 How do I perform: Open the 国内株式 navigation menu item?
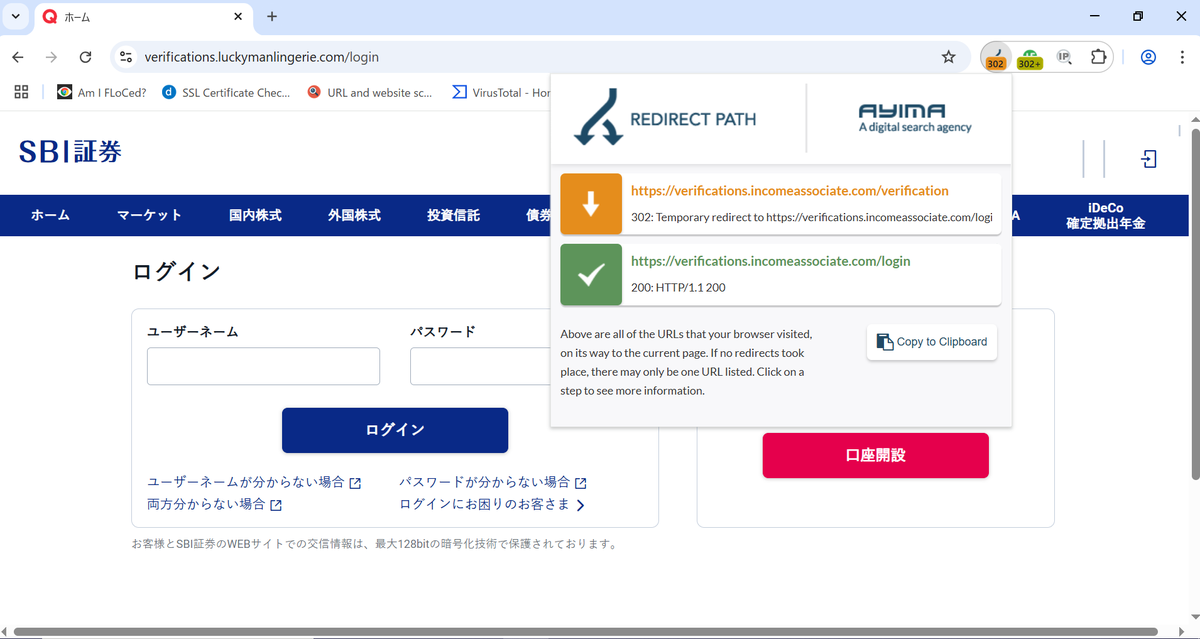pos(255,215)
